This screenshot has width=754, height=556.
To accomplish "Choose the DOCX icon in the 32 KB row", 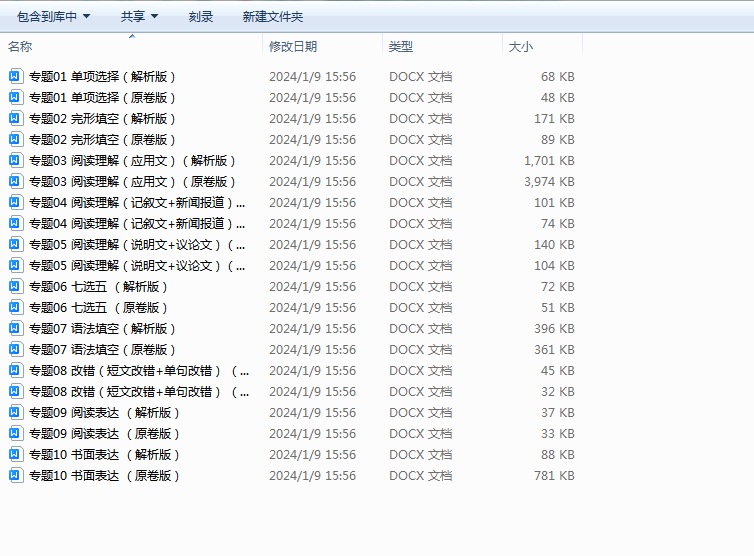I will coord(15,392).
